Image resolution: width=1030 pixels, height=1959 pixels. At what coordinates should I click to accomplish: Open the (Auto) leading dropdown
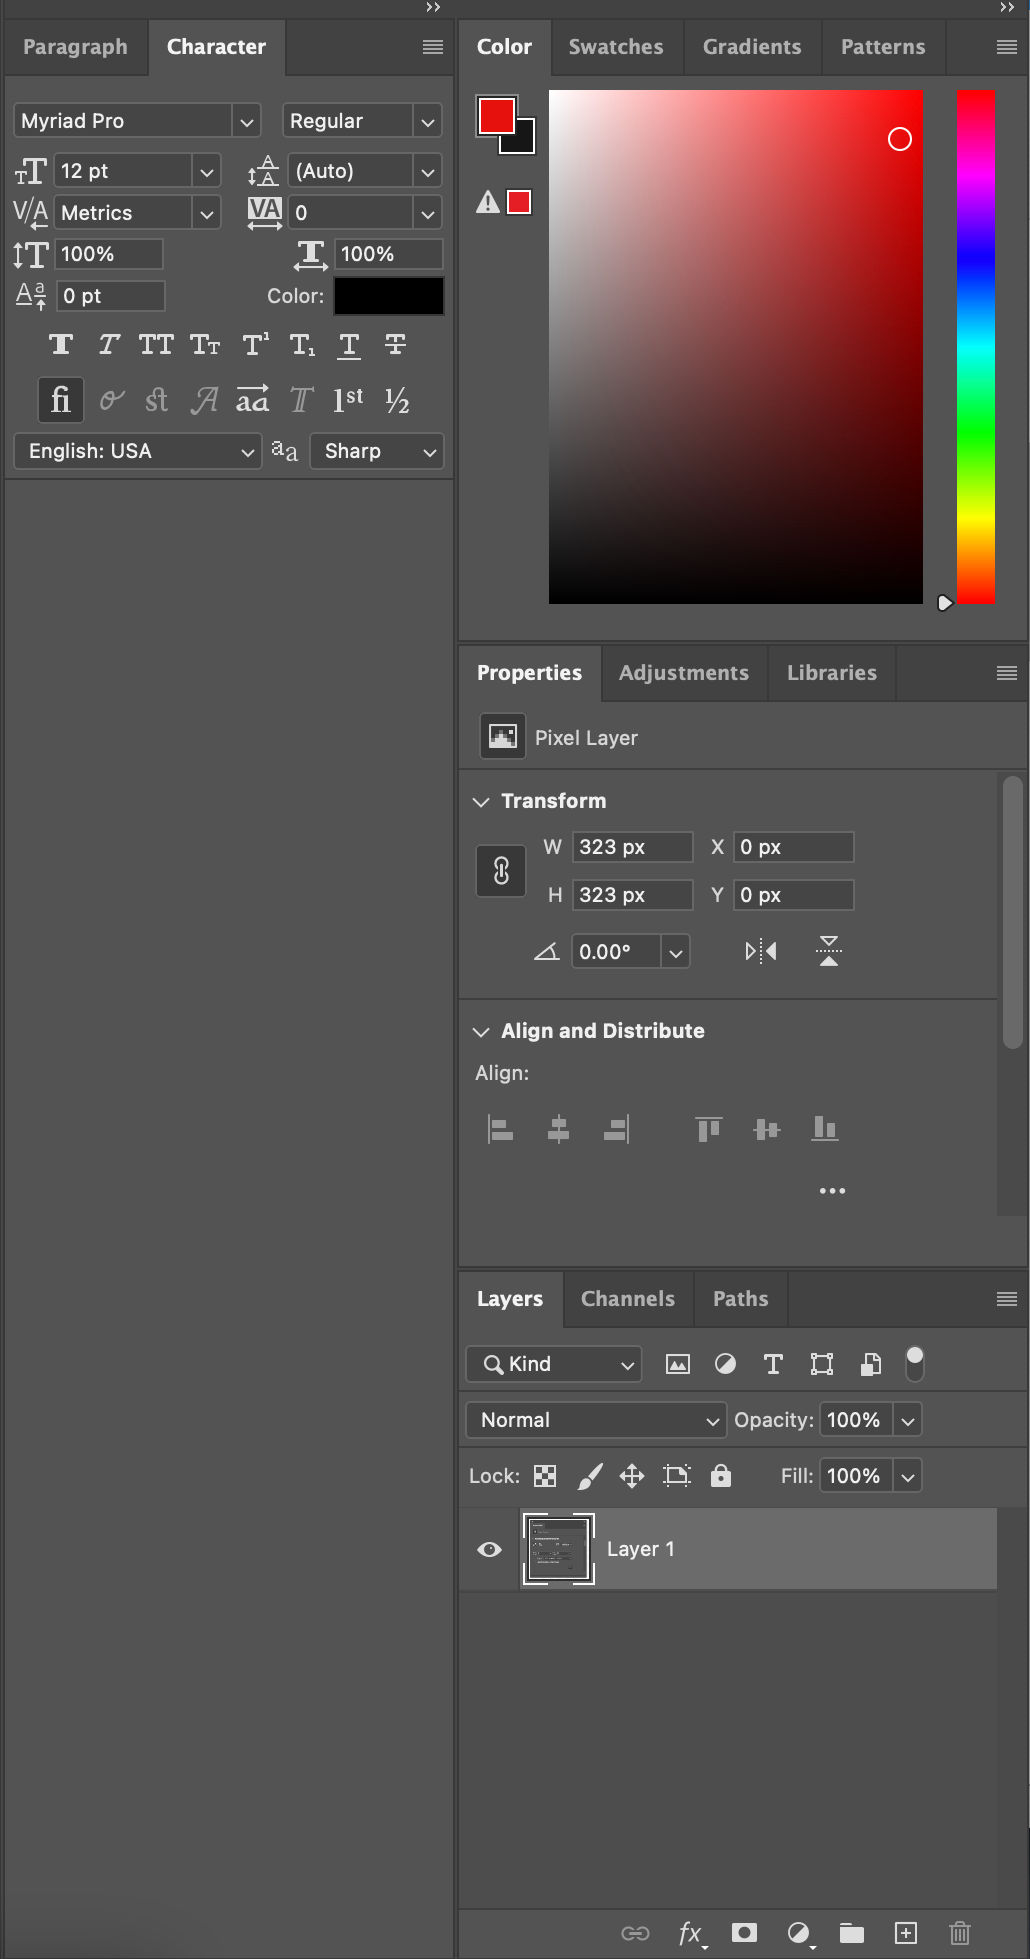point(428,172)
